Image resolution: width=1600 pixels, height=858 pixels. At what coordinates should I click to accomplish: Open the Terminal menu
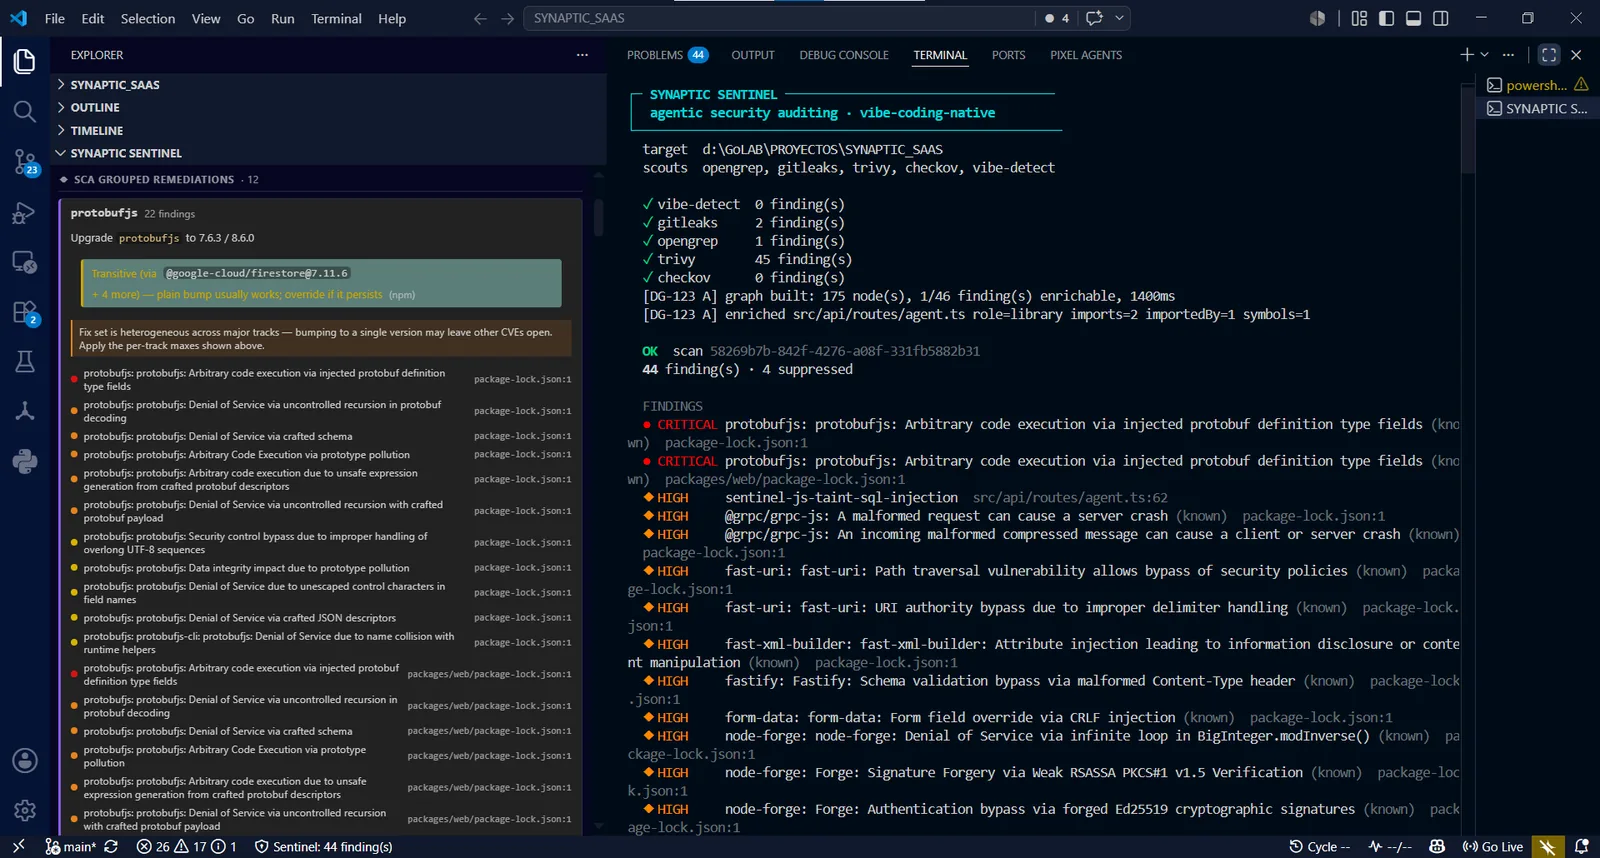pyautogui.click(x=336, y=18)
